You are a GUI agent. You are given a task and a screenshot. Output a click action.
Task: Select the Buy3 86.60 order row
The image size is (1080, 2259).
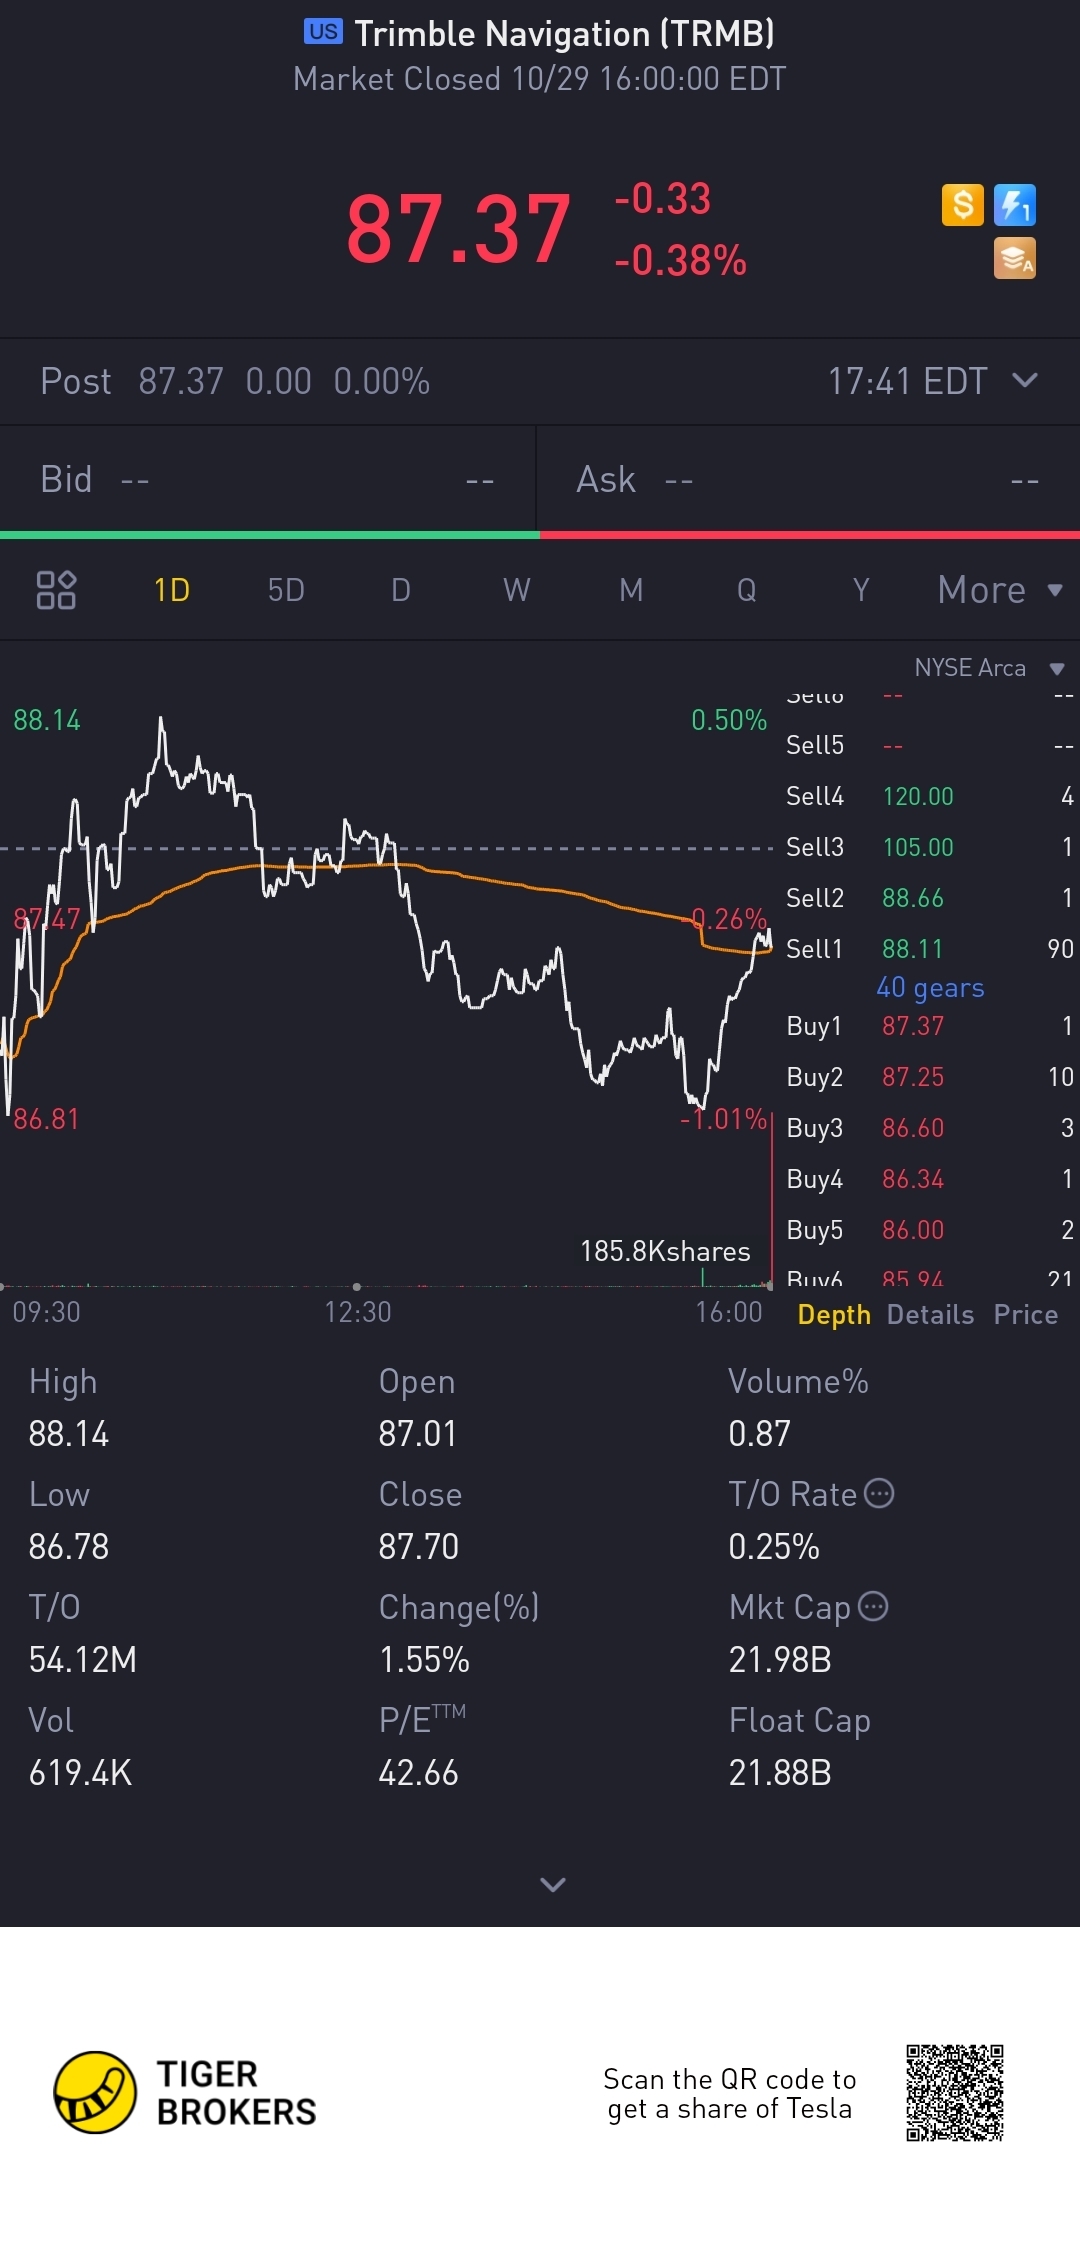coord(929,1128)
